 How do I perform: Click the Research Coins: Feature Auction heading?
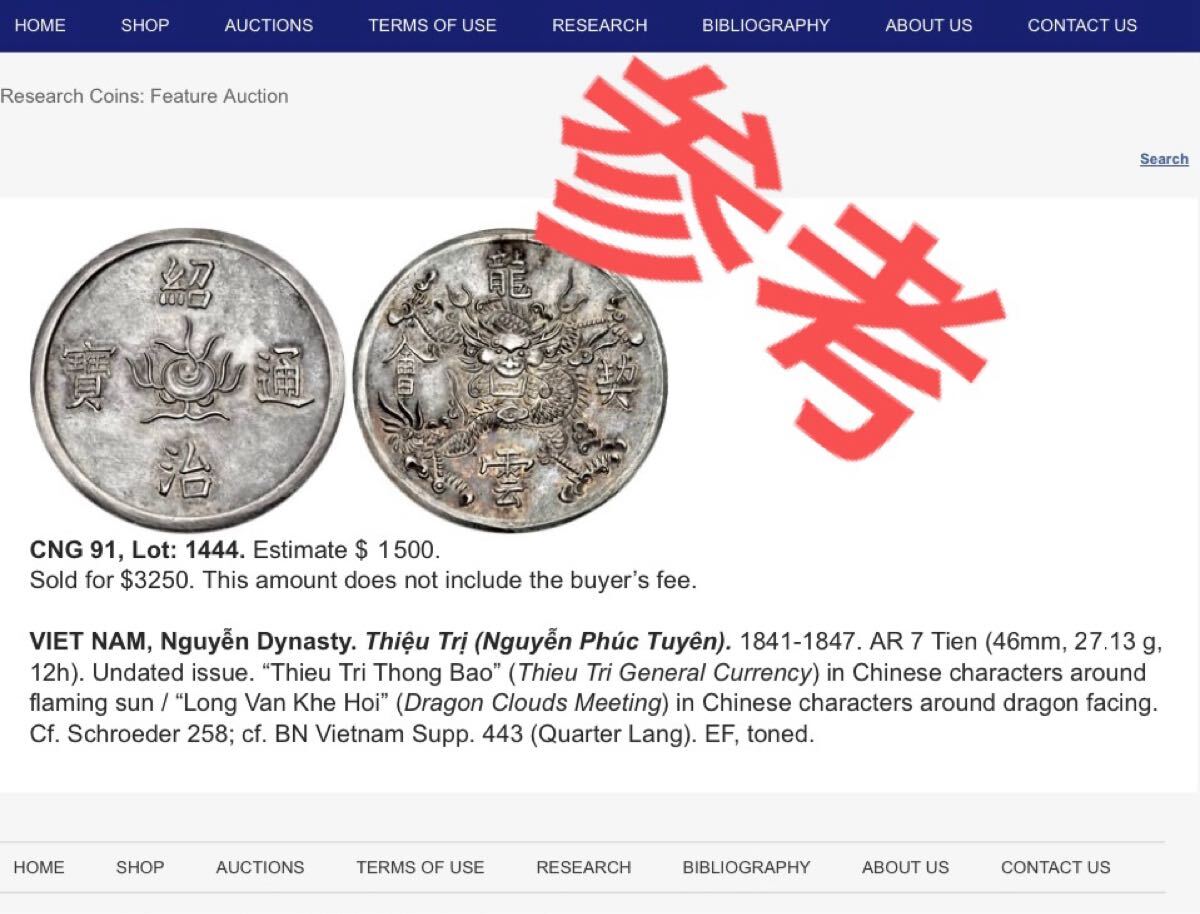coord(144,96)
